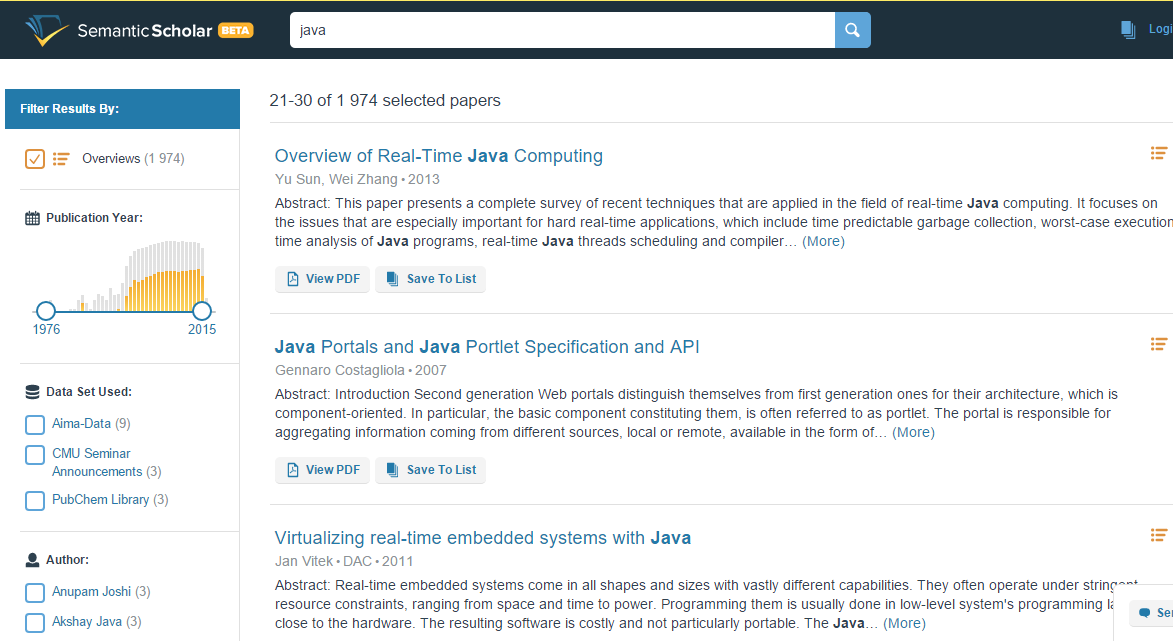Open author Jan Vitek's page
This screenshot has height=641, width=1173.
304,561
